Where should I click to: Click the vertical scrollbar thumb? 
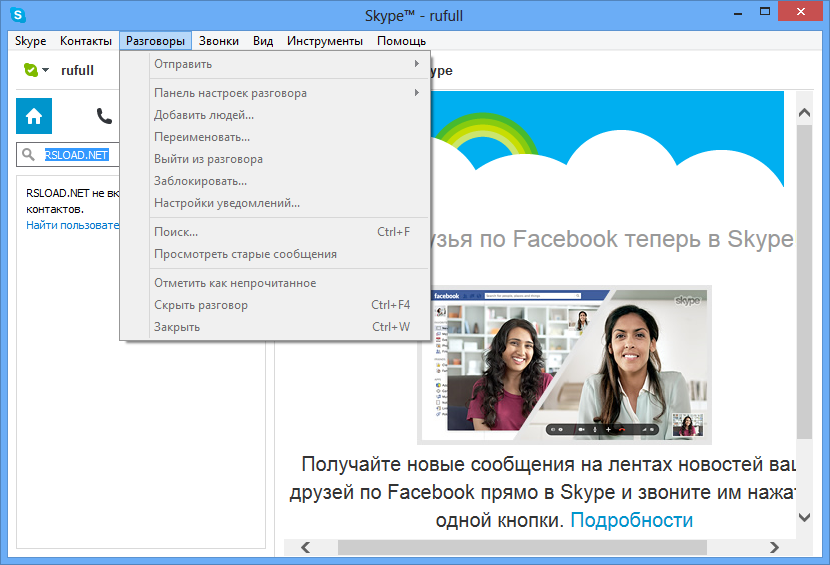pos(804,282)
